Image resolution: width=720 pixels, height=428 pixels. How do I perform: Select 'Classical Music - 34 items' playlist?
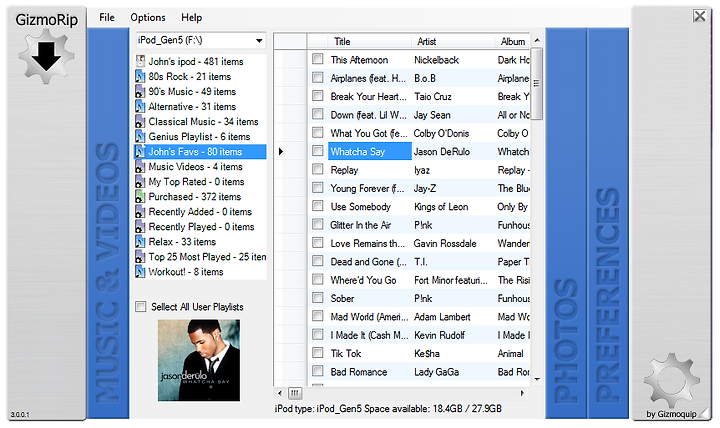[x=203, y=121]
